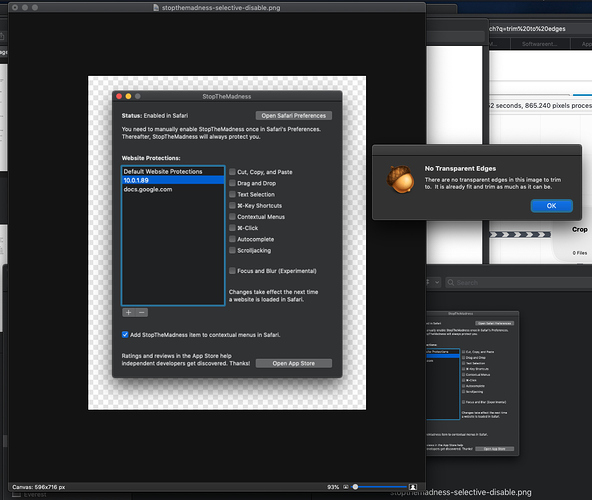The image size is (592, 500).
Task: Open the dropdown chevron left of the Search field
Action: click(x=437, y=282)
